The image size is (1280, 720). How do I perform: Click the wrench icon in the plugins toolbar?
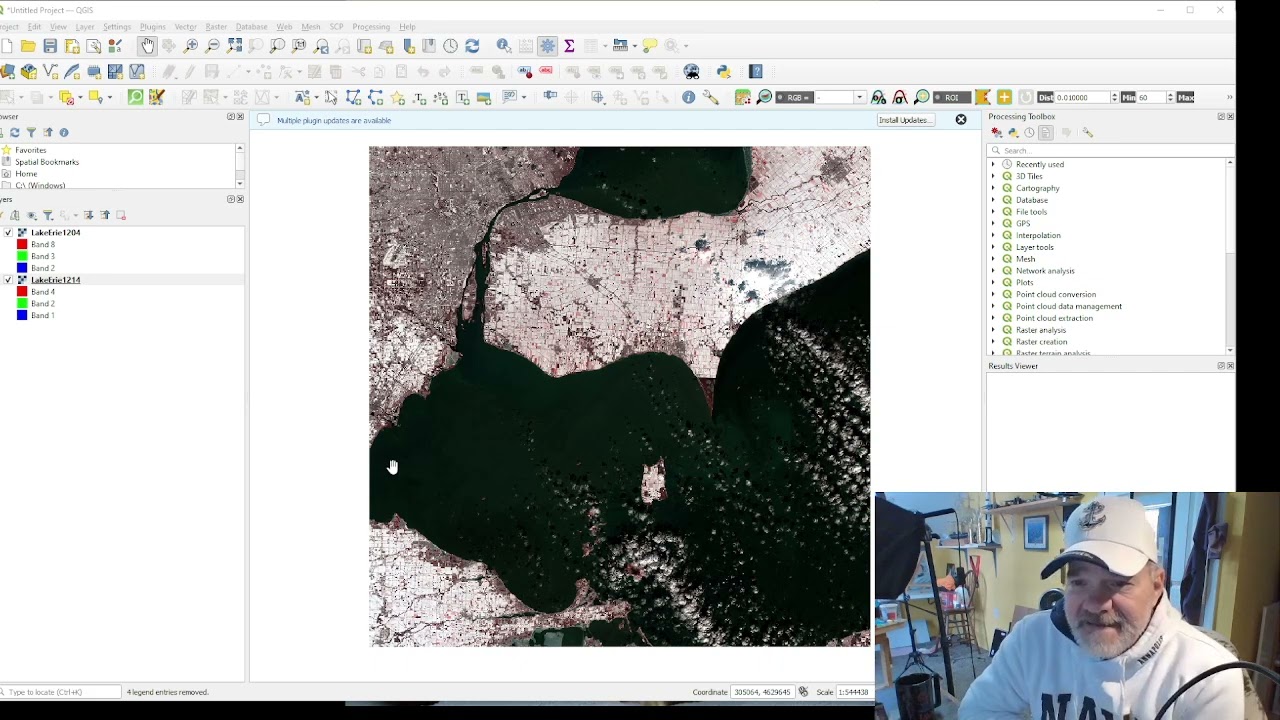tap(711, 97)
